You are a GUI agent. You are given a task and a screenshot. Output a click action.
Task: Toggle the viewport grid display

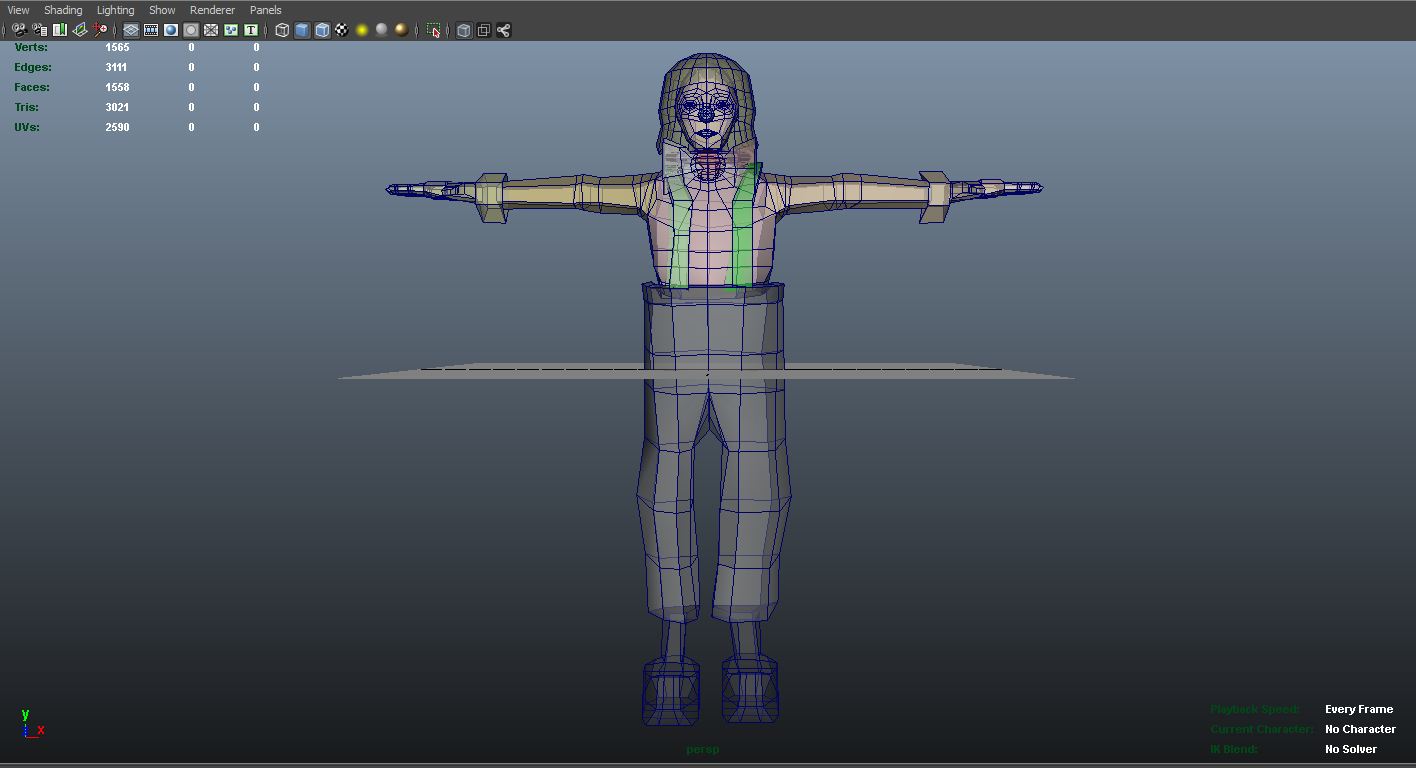131,30
